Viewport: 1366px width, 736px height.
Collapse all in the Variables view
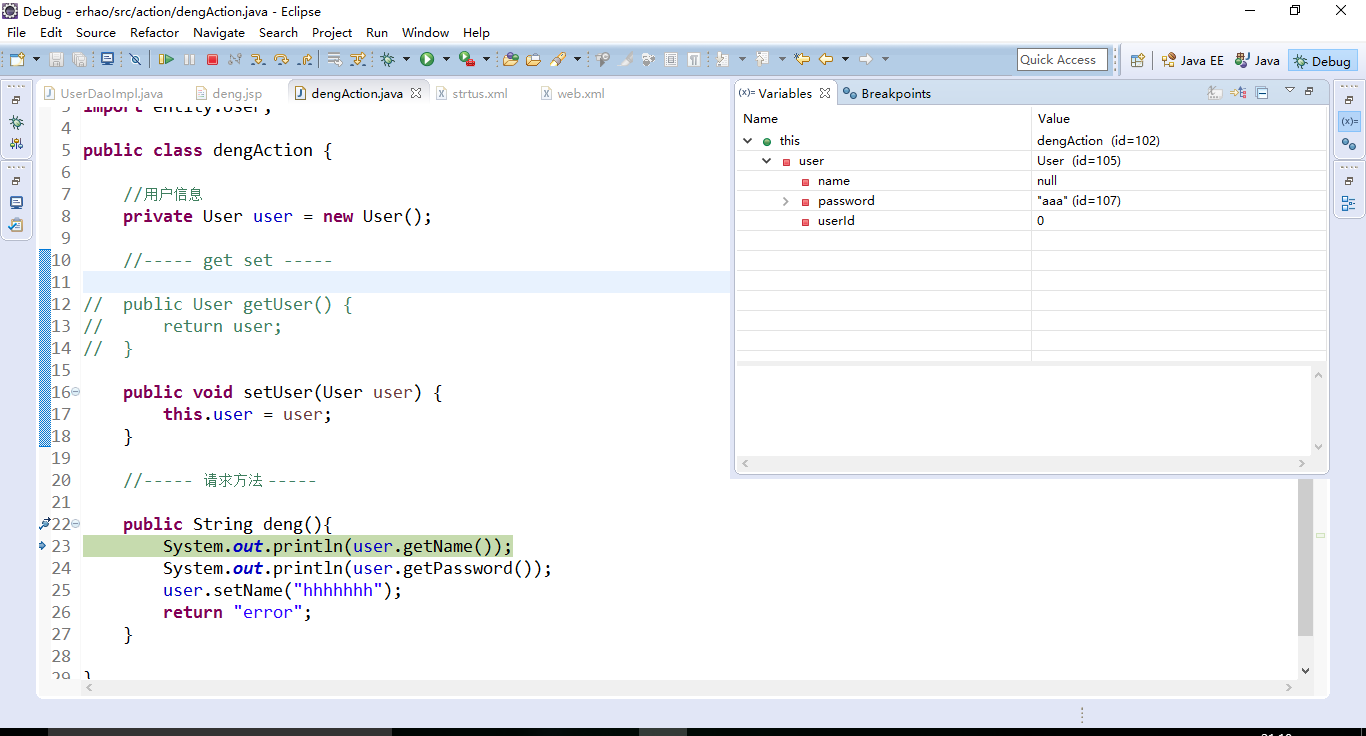tap(1262, 93)
